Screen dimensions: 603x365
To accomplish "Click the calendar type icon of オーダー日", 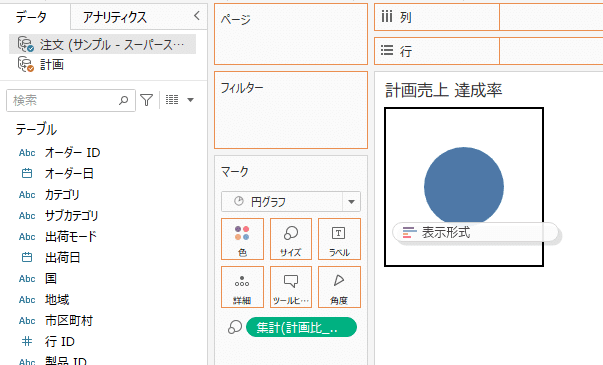I will (x=27, y=173).
